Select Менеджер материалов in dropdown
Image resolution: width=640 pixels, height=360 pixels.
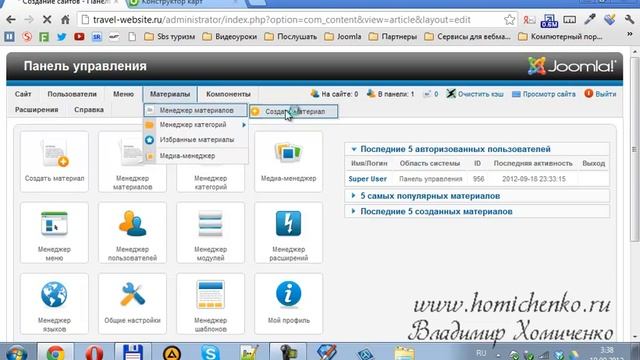pyautogui.click(x=196, y=110)
